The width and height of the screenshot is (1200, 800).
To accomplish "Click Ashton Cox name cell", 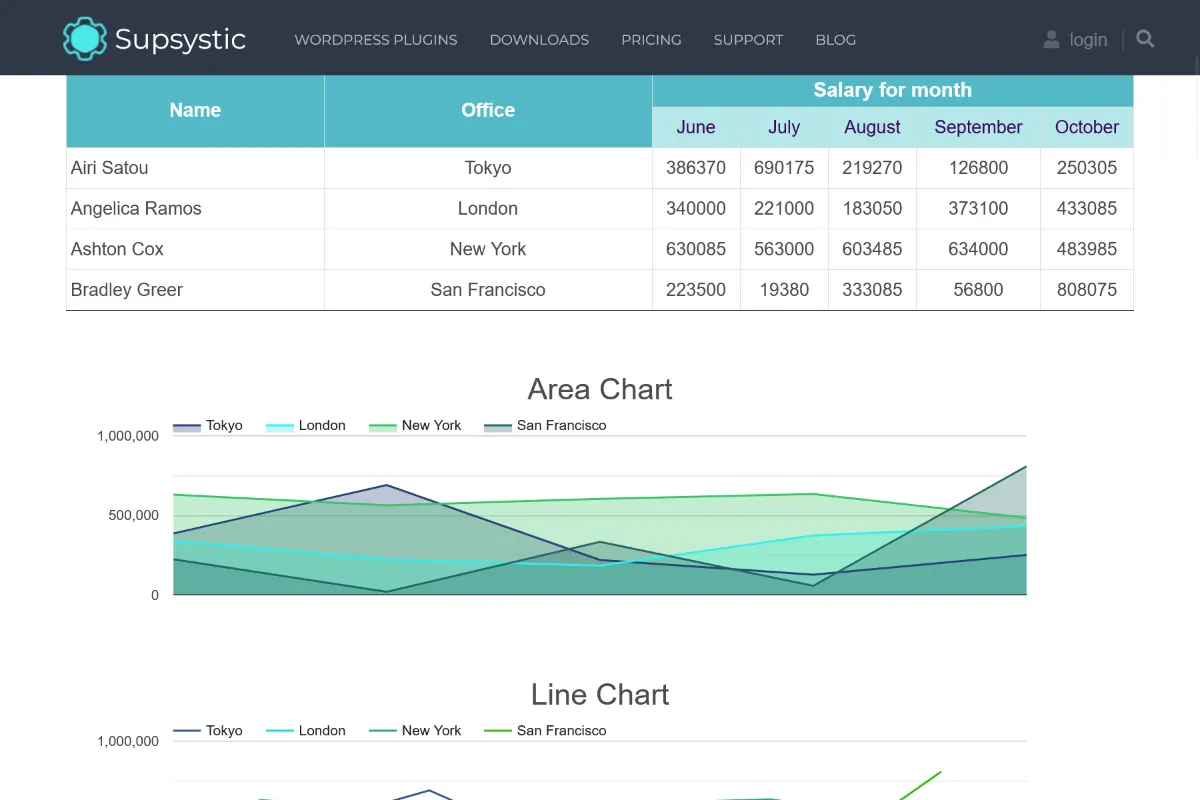I will click(x=117, y=249).
